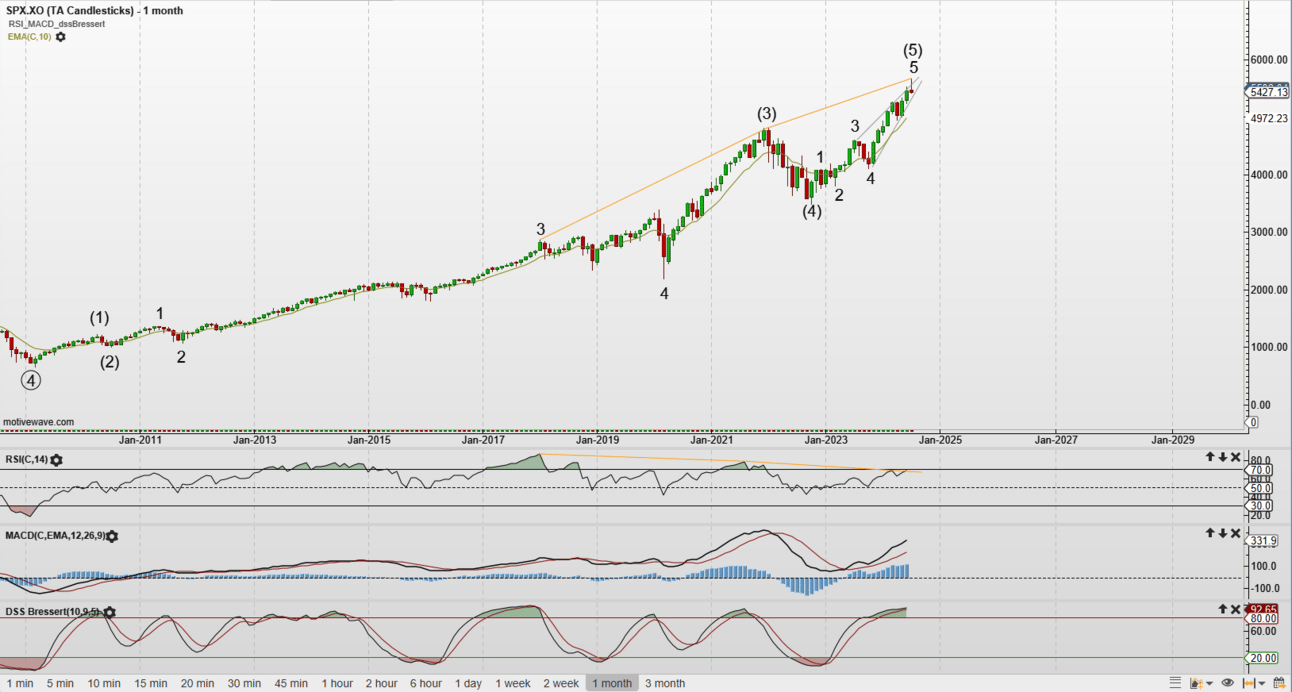
Task: Select the circled 4 wave label
Action: pos(32,380)
